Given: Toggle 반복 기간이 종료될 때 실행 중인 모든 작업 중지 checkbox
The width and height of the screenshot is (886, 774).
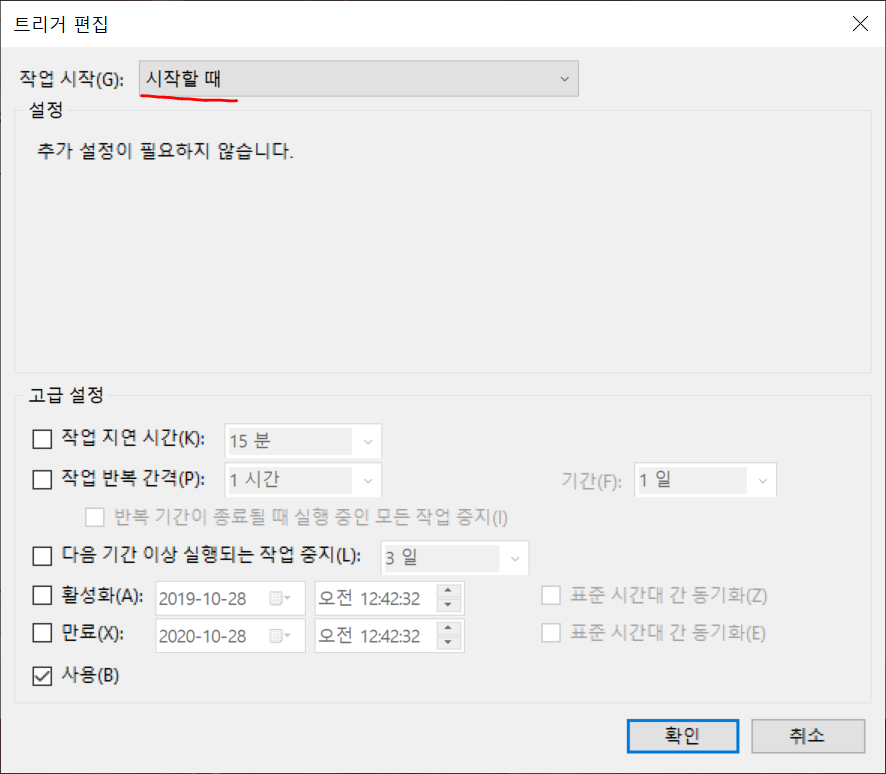Looking at the screenshot, I should click(94, 517).
